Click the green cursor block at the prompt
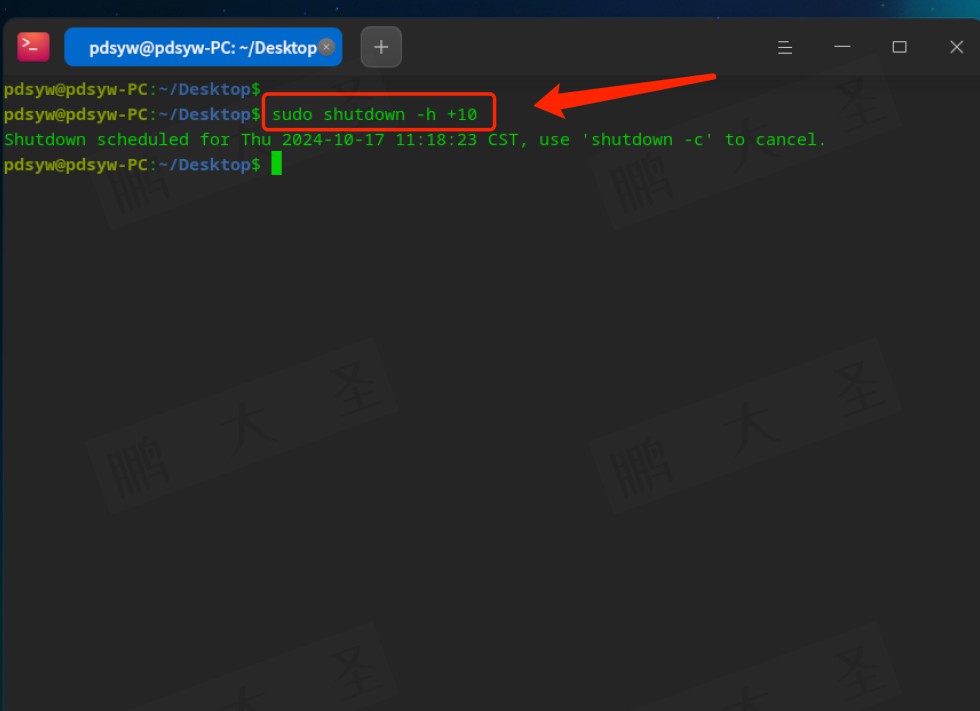 [x=277, y=164]
